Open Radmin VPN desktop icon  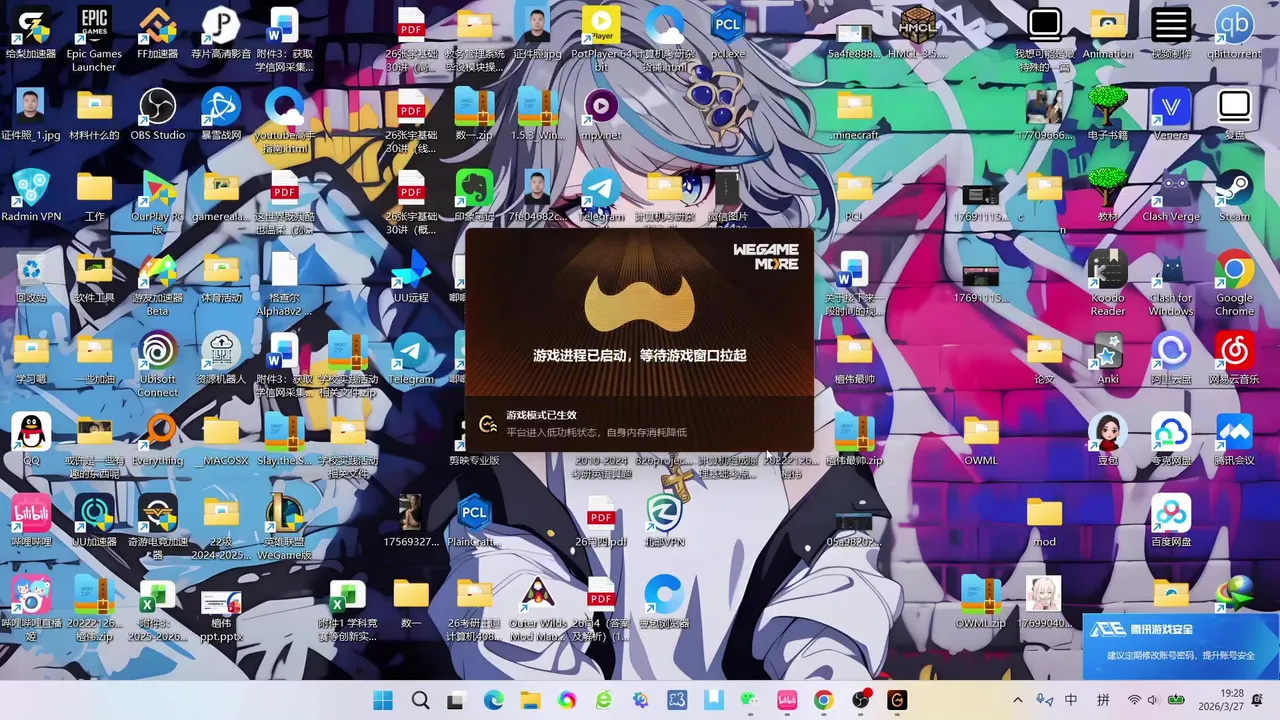31,195
